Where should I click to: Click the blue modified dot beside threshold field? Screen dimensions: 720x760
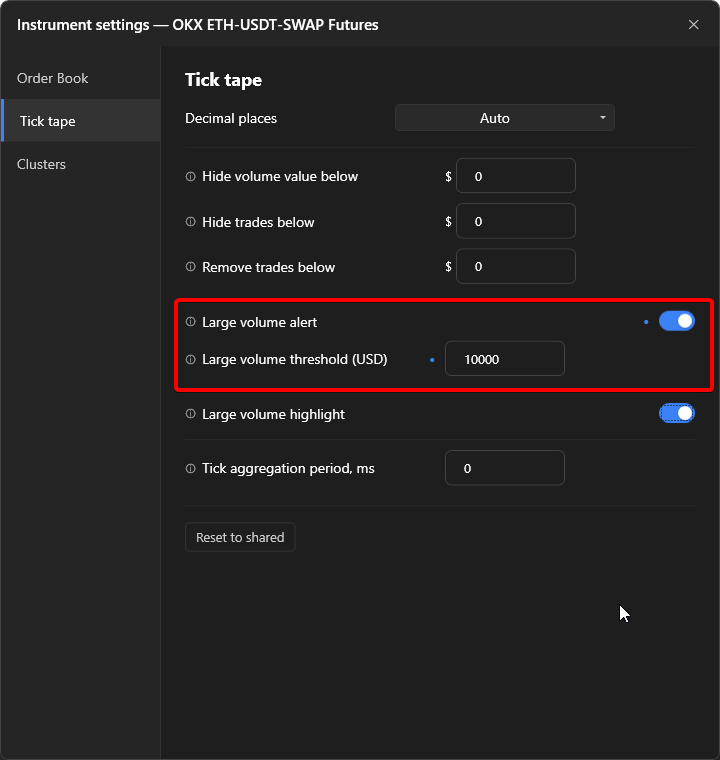pyautogui.click(x=432, y=360)
